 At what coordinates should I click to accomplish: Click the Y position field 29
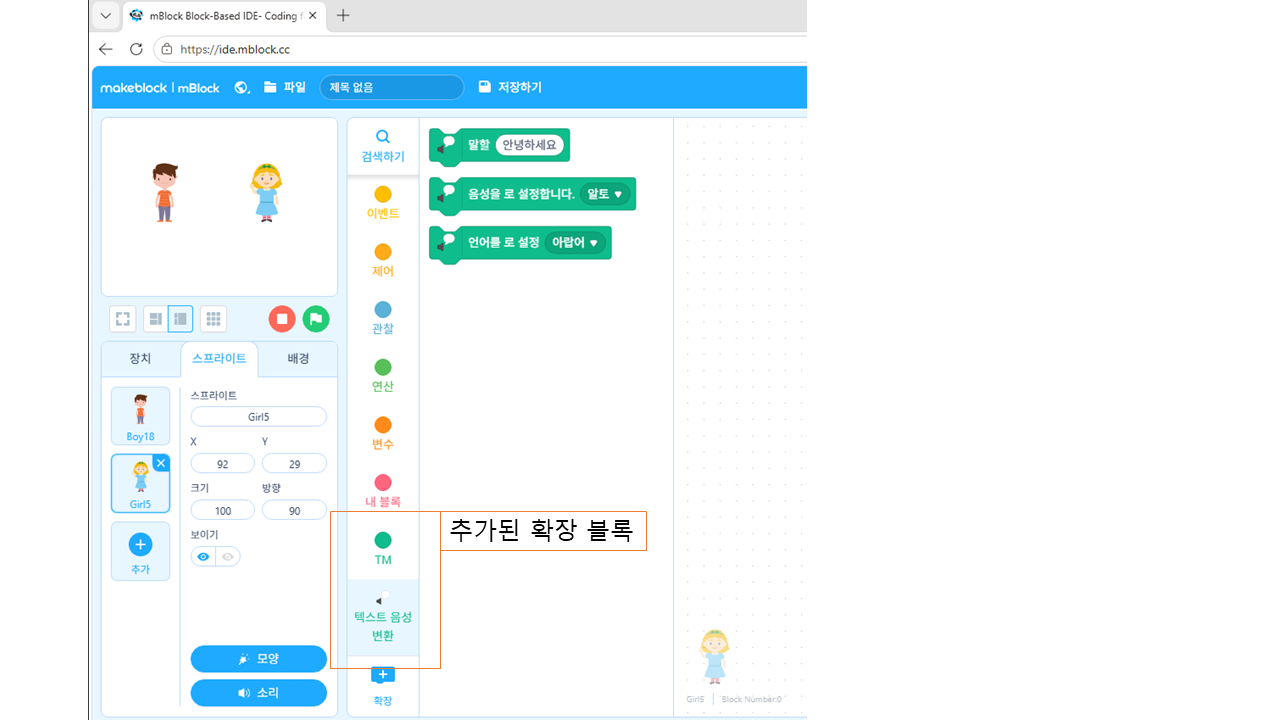click(294, 464)
